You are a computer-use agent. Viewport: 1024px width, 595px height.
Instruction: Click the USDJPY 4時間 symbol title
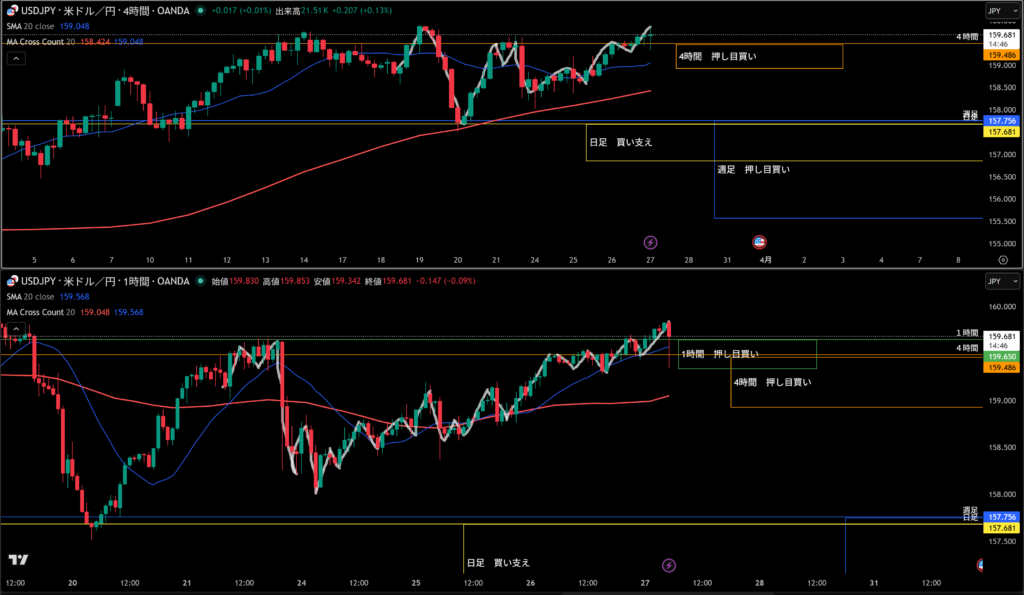point(100,10)
